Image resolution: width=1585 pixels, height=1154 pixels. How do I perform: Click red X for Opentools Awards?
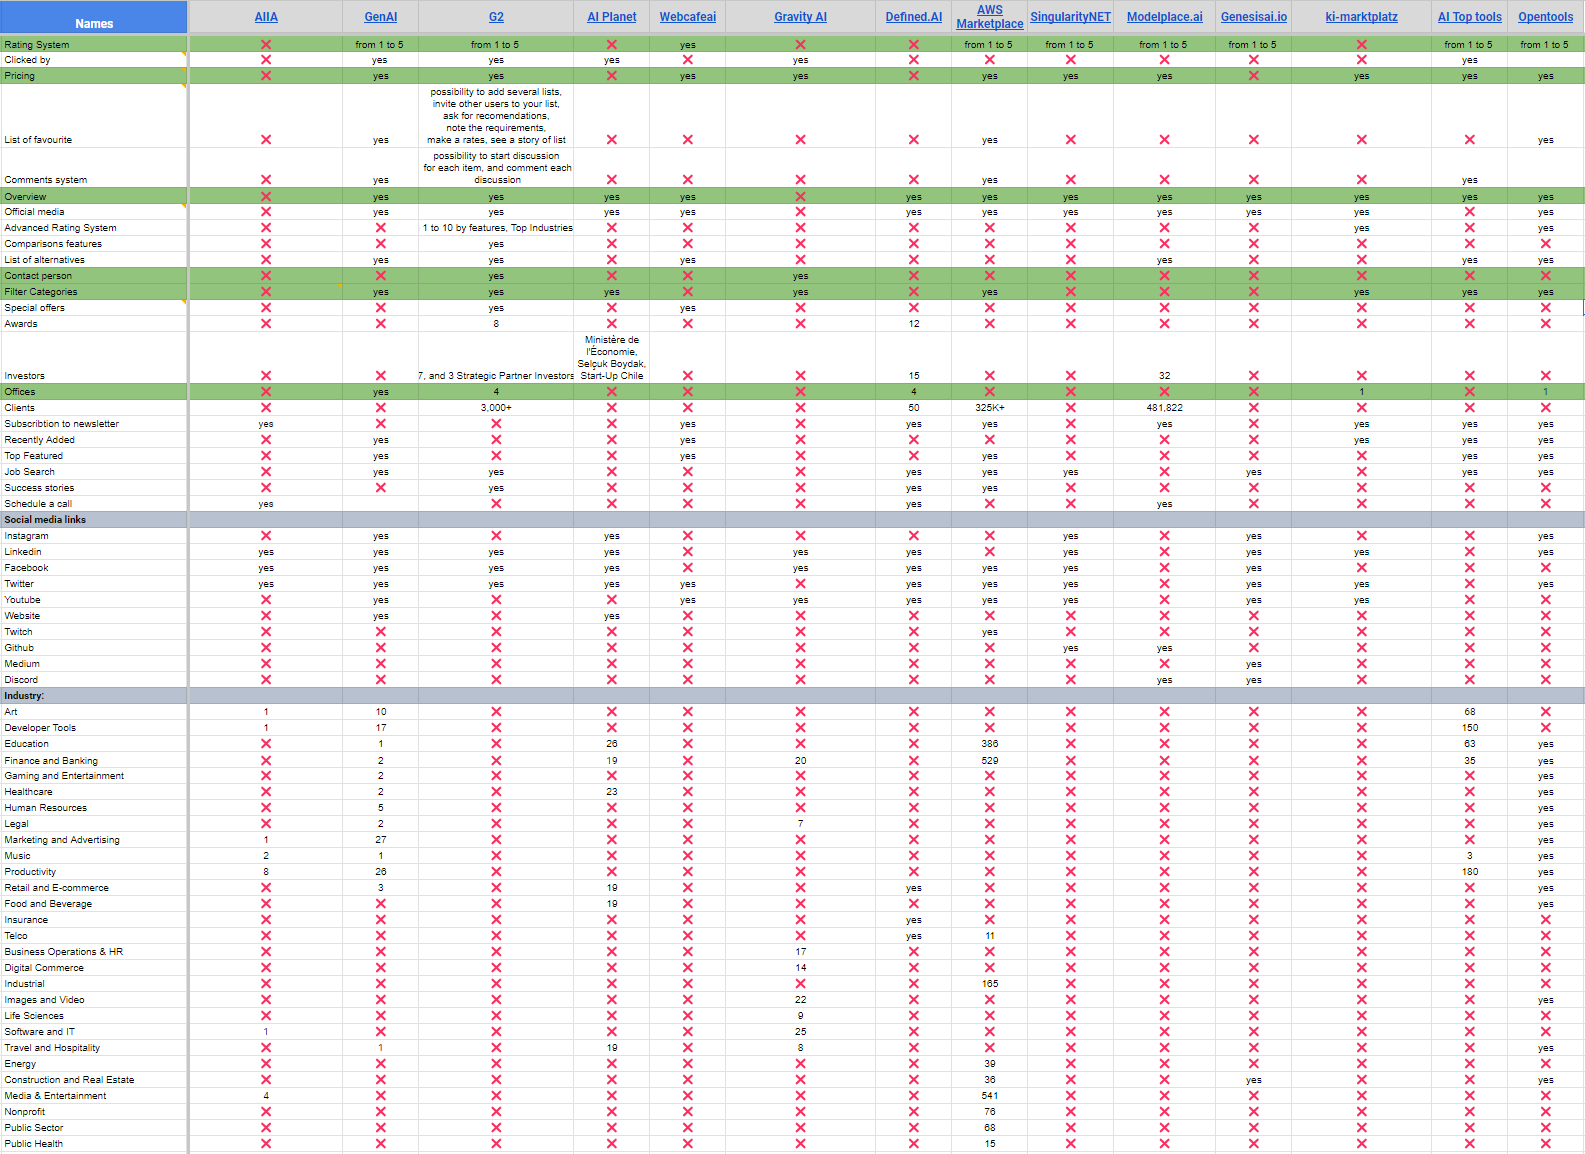pos(1545,324)
